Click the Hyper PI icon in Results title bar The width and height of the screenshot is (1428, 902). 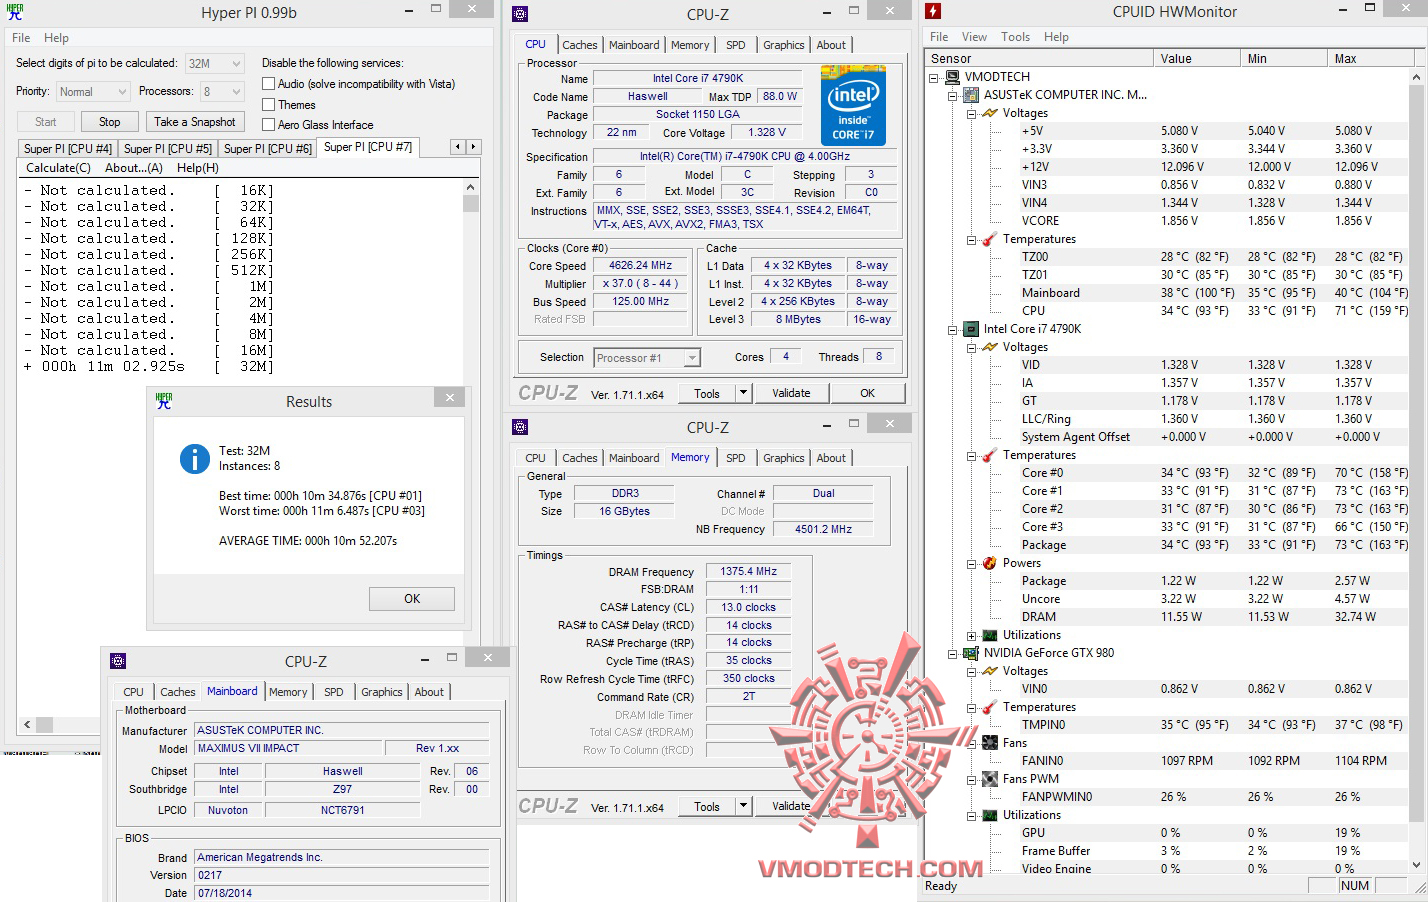click(164, 401)
